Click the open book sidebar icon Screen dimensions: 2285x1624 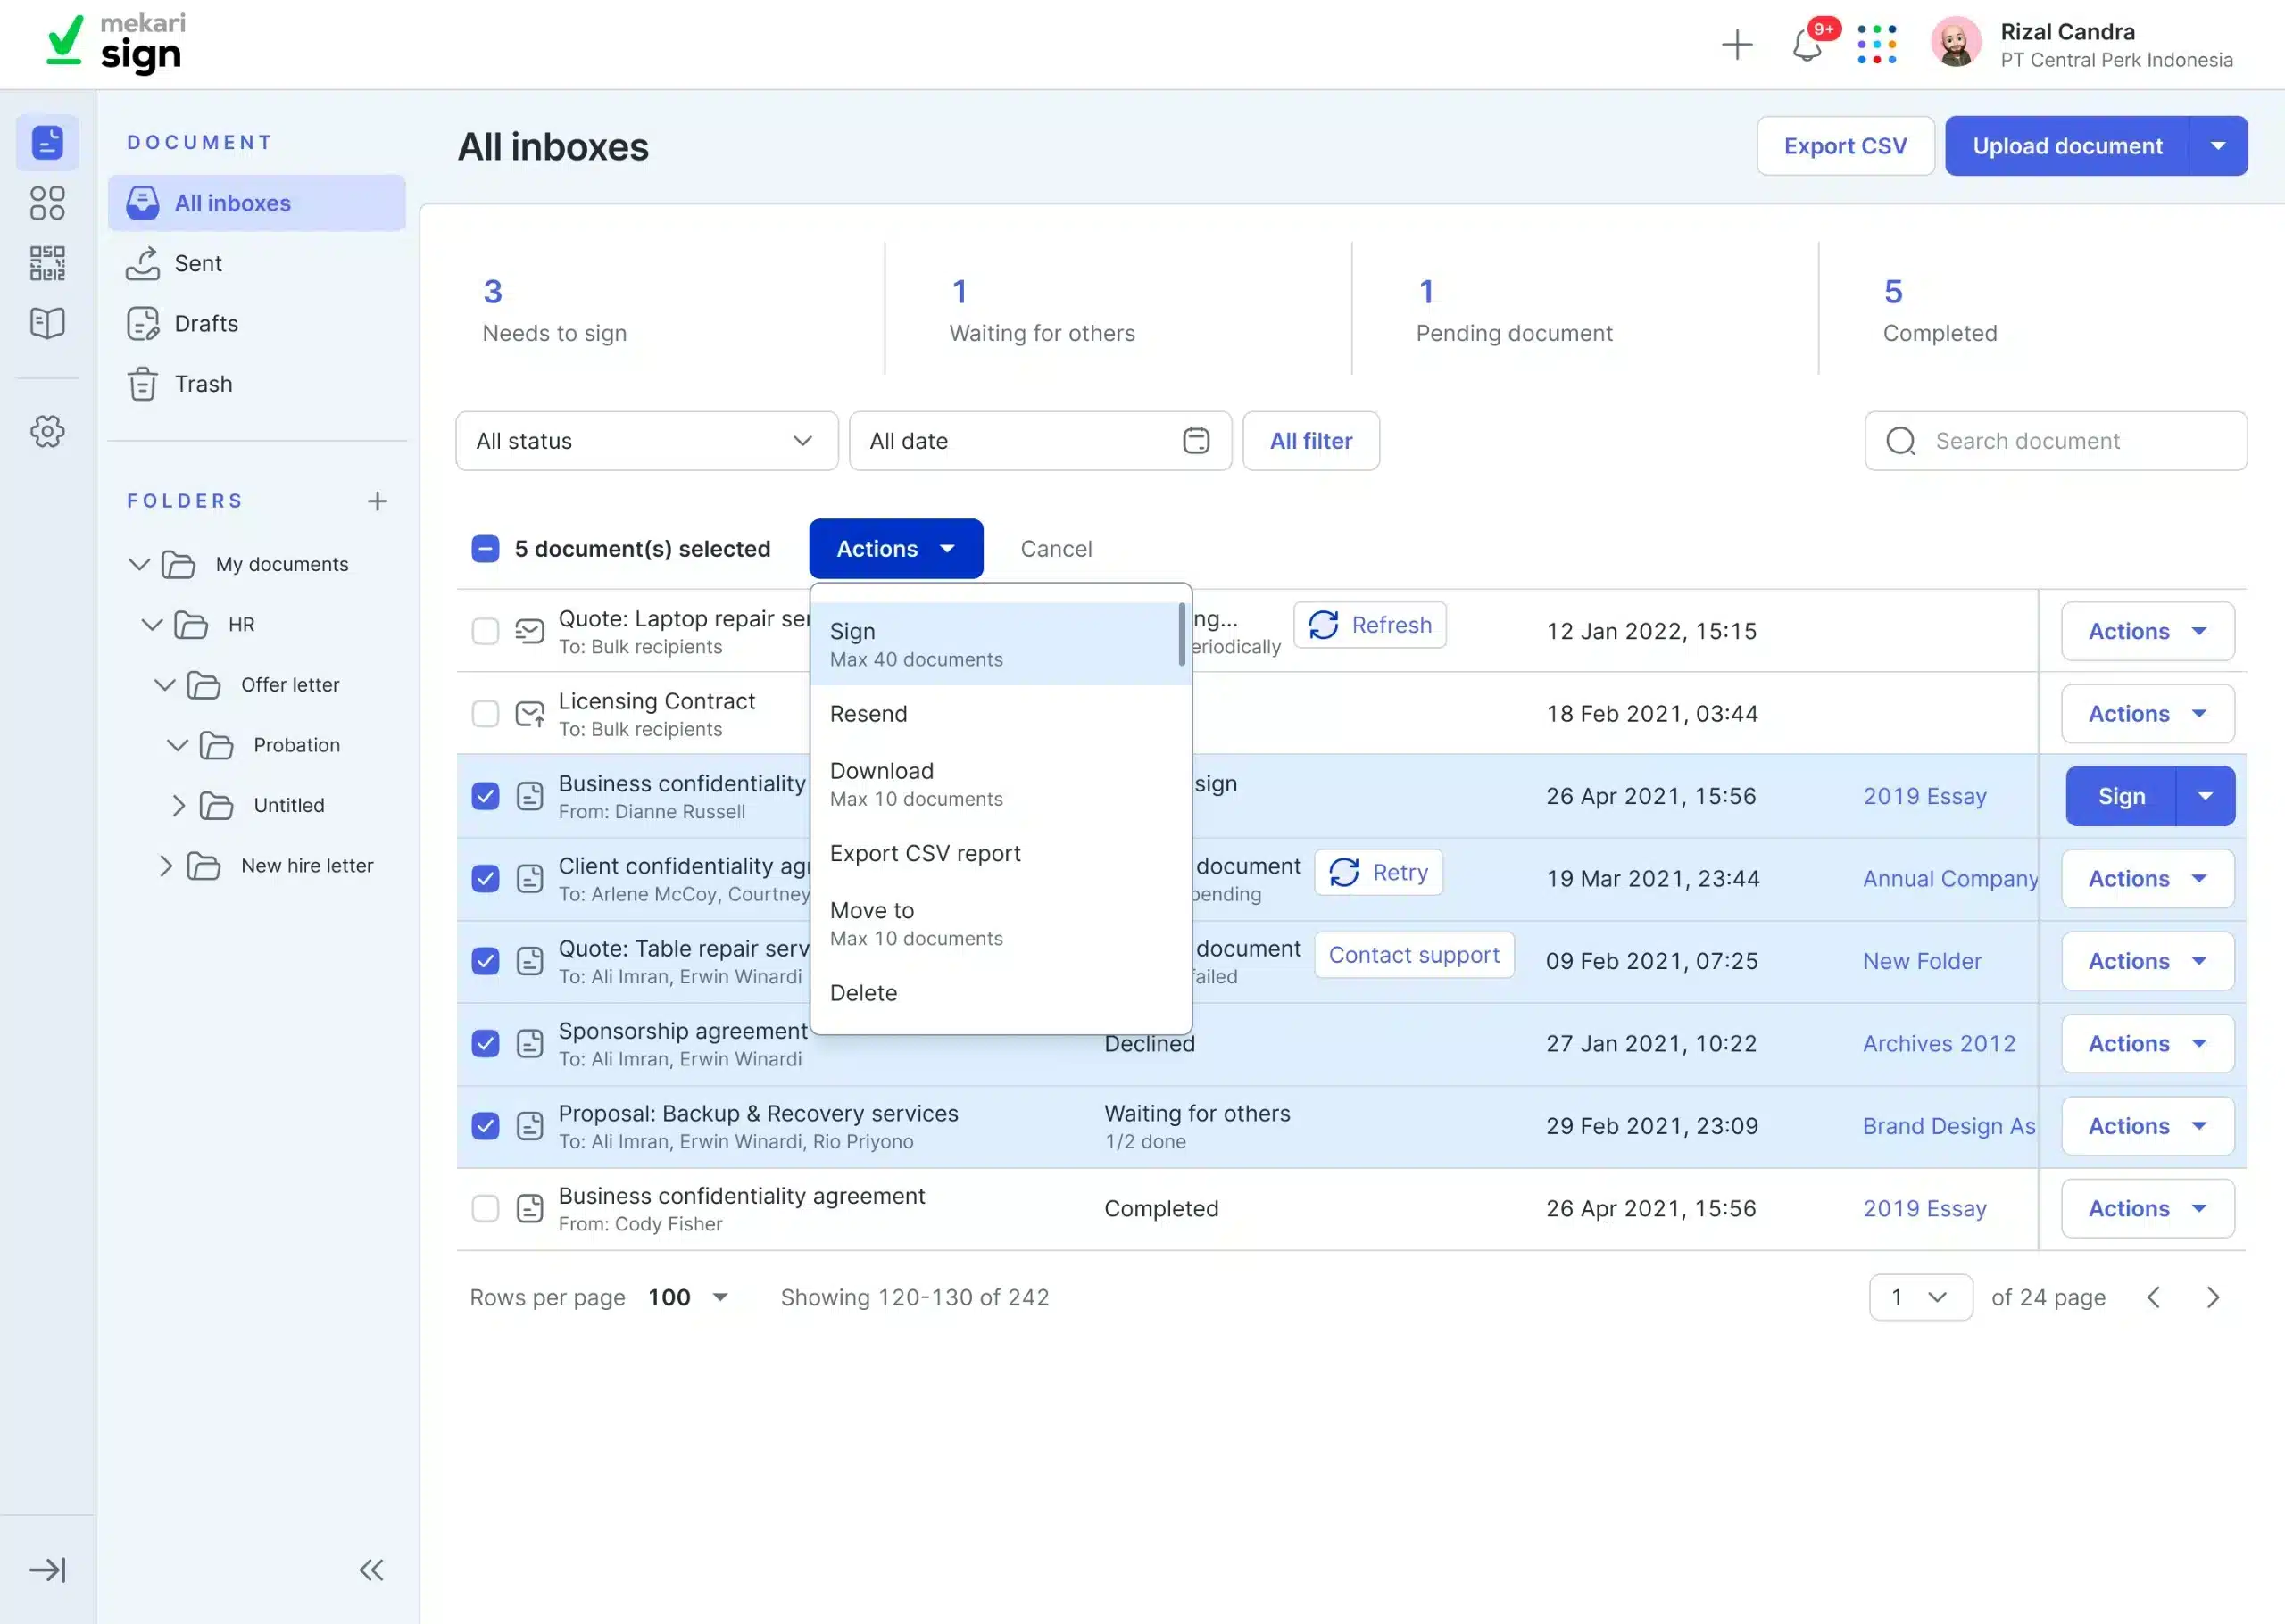47,323
